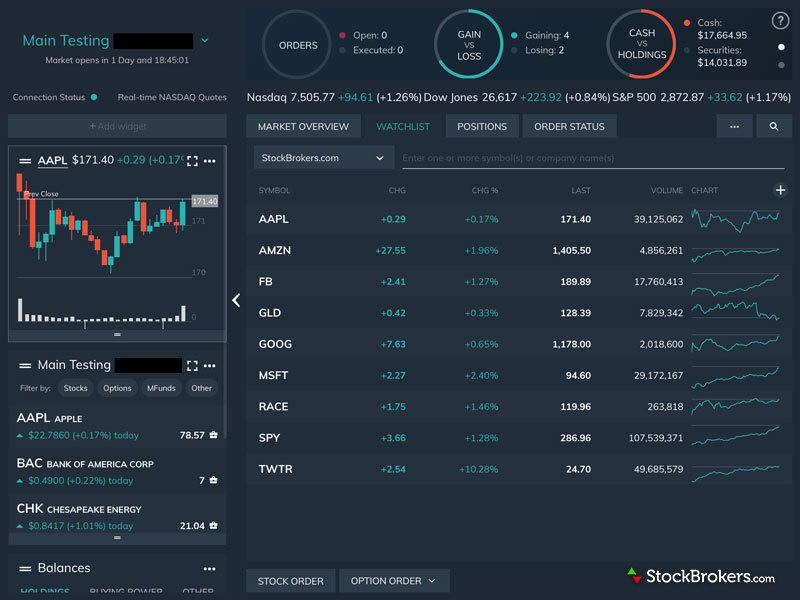Viewport: 800px width, 600px height.
Task: Select the GOOG watchlist row
Action: 519,344
